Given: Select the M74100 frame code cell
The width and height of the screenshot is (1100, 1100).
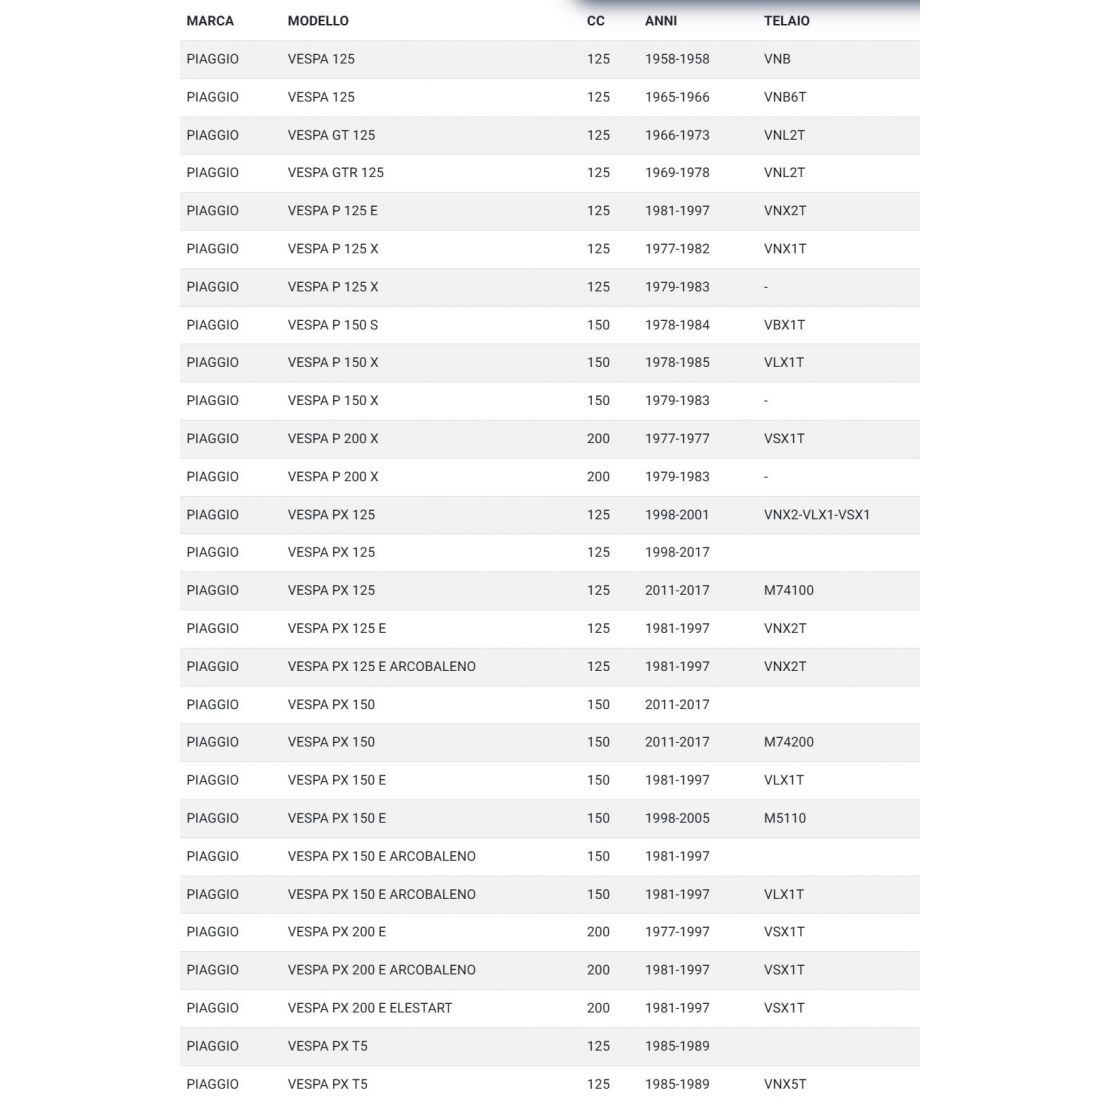Looking at the screenshot, I should pyautogui.click(x=789, y=591).
